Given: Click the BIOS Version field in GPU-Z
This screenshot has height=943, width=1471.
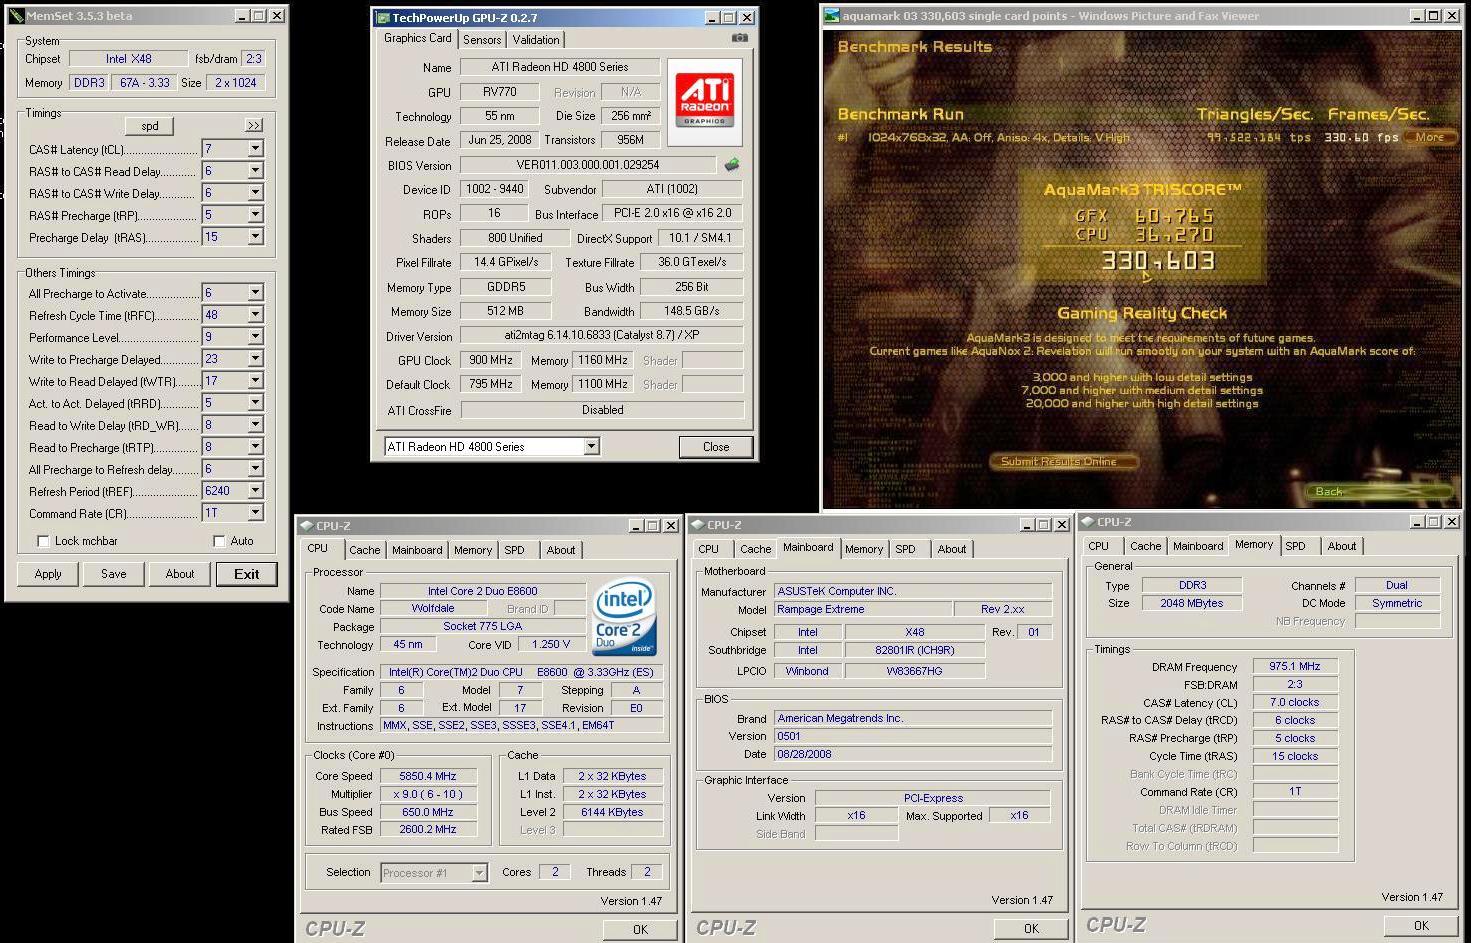Looking at the screenshot, I should click(588, 165).
